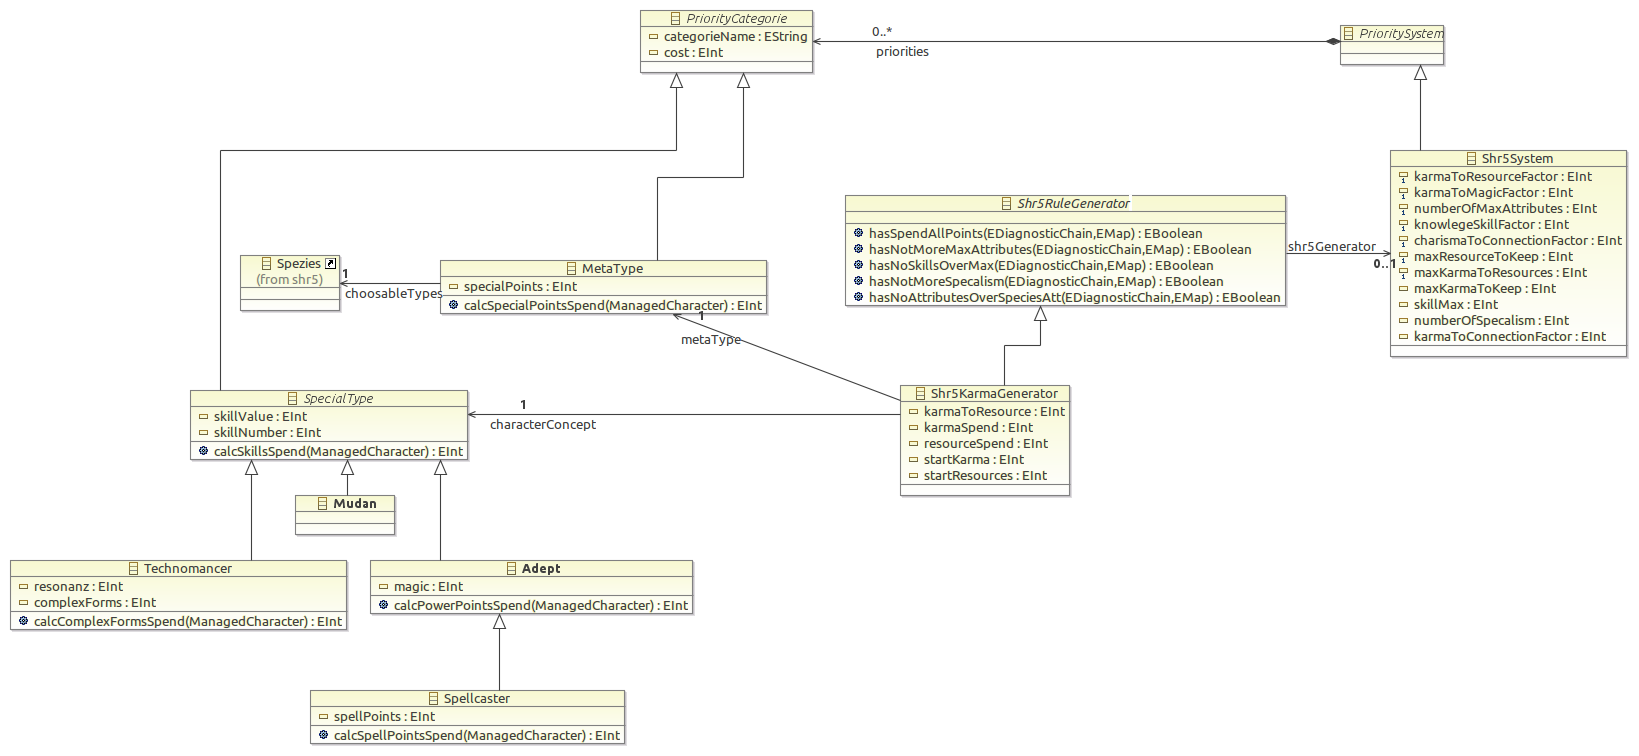Viewport: 1639px width, 756px height.
Task: Select the MetaType class title
Action: [612, 269]
